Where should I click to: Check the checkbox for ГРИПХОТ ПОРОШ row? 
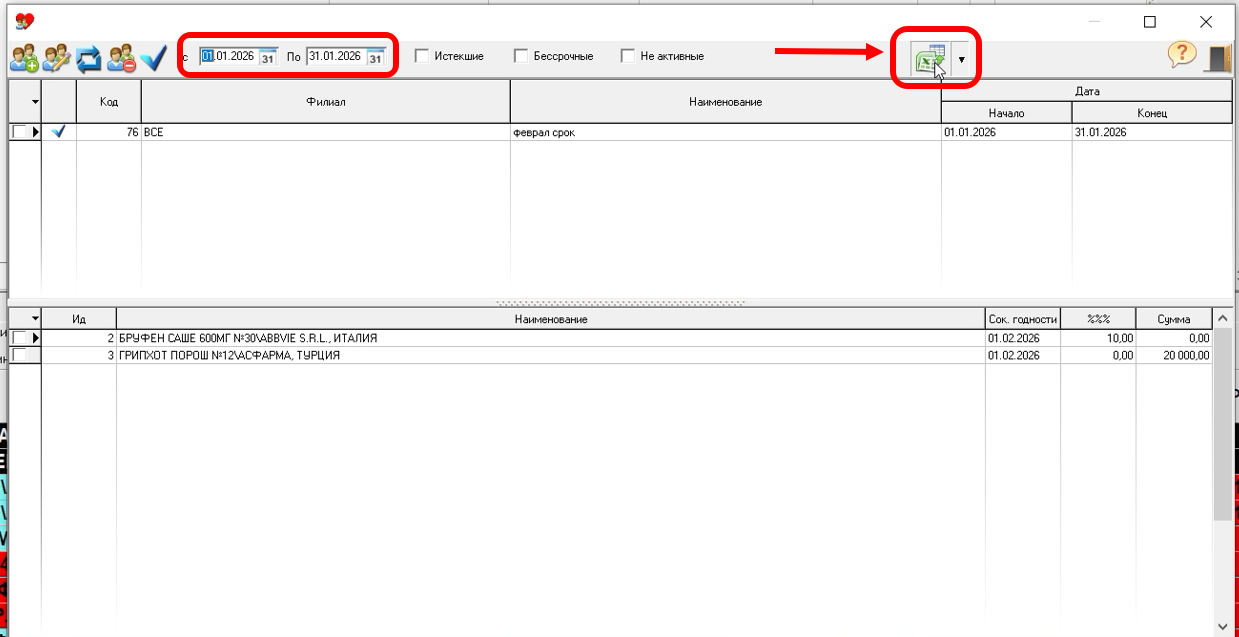pos(19,355)
